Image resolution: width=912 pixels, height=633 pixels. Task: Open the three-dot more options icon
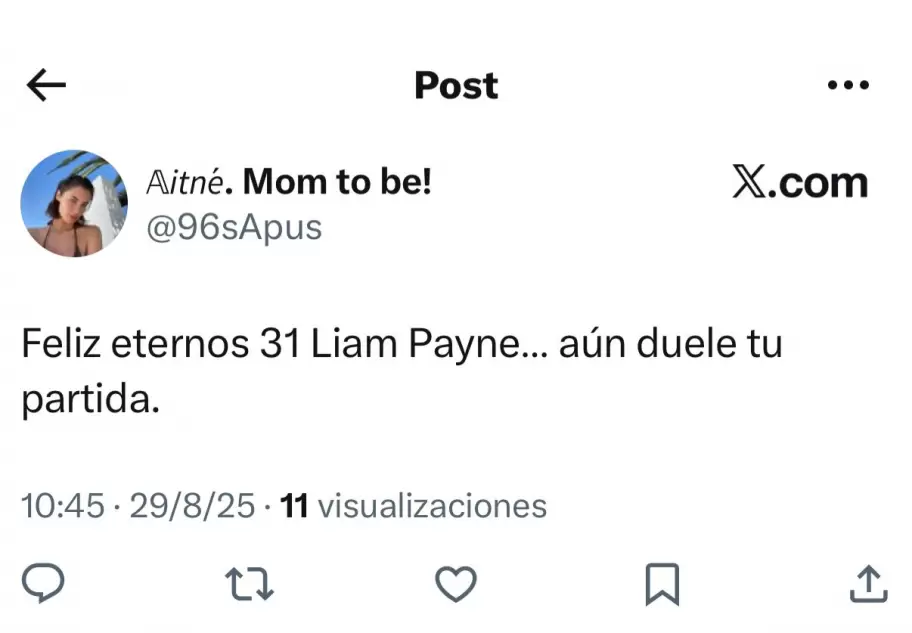(x=848, y=85)
